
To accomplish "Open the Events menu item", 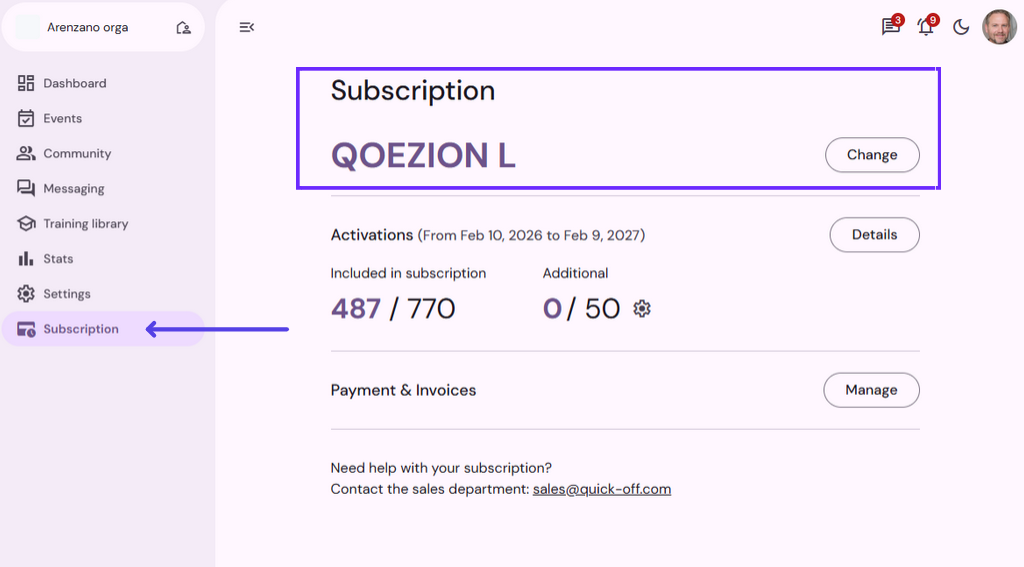I will click(63, 118).
